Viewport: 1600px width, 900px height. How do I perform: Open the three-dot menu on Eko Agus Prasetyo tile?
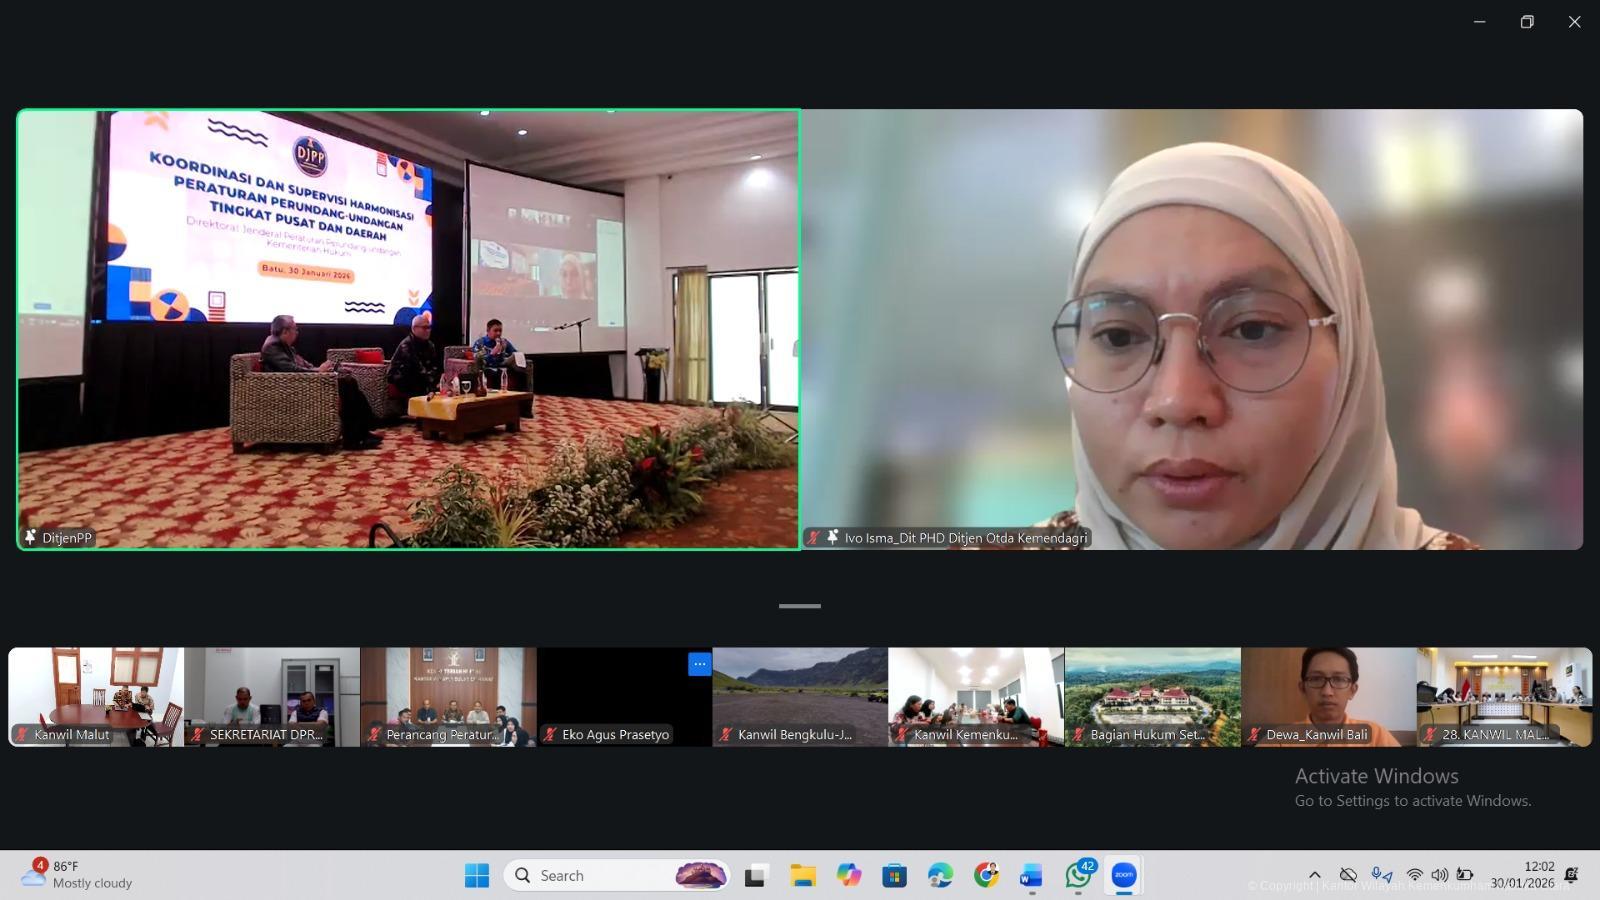699,664
